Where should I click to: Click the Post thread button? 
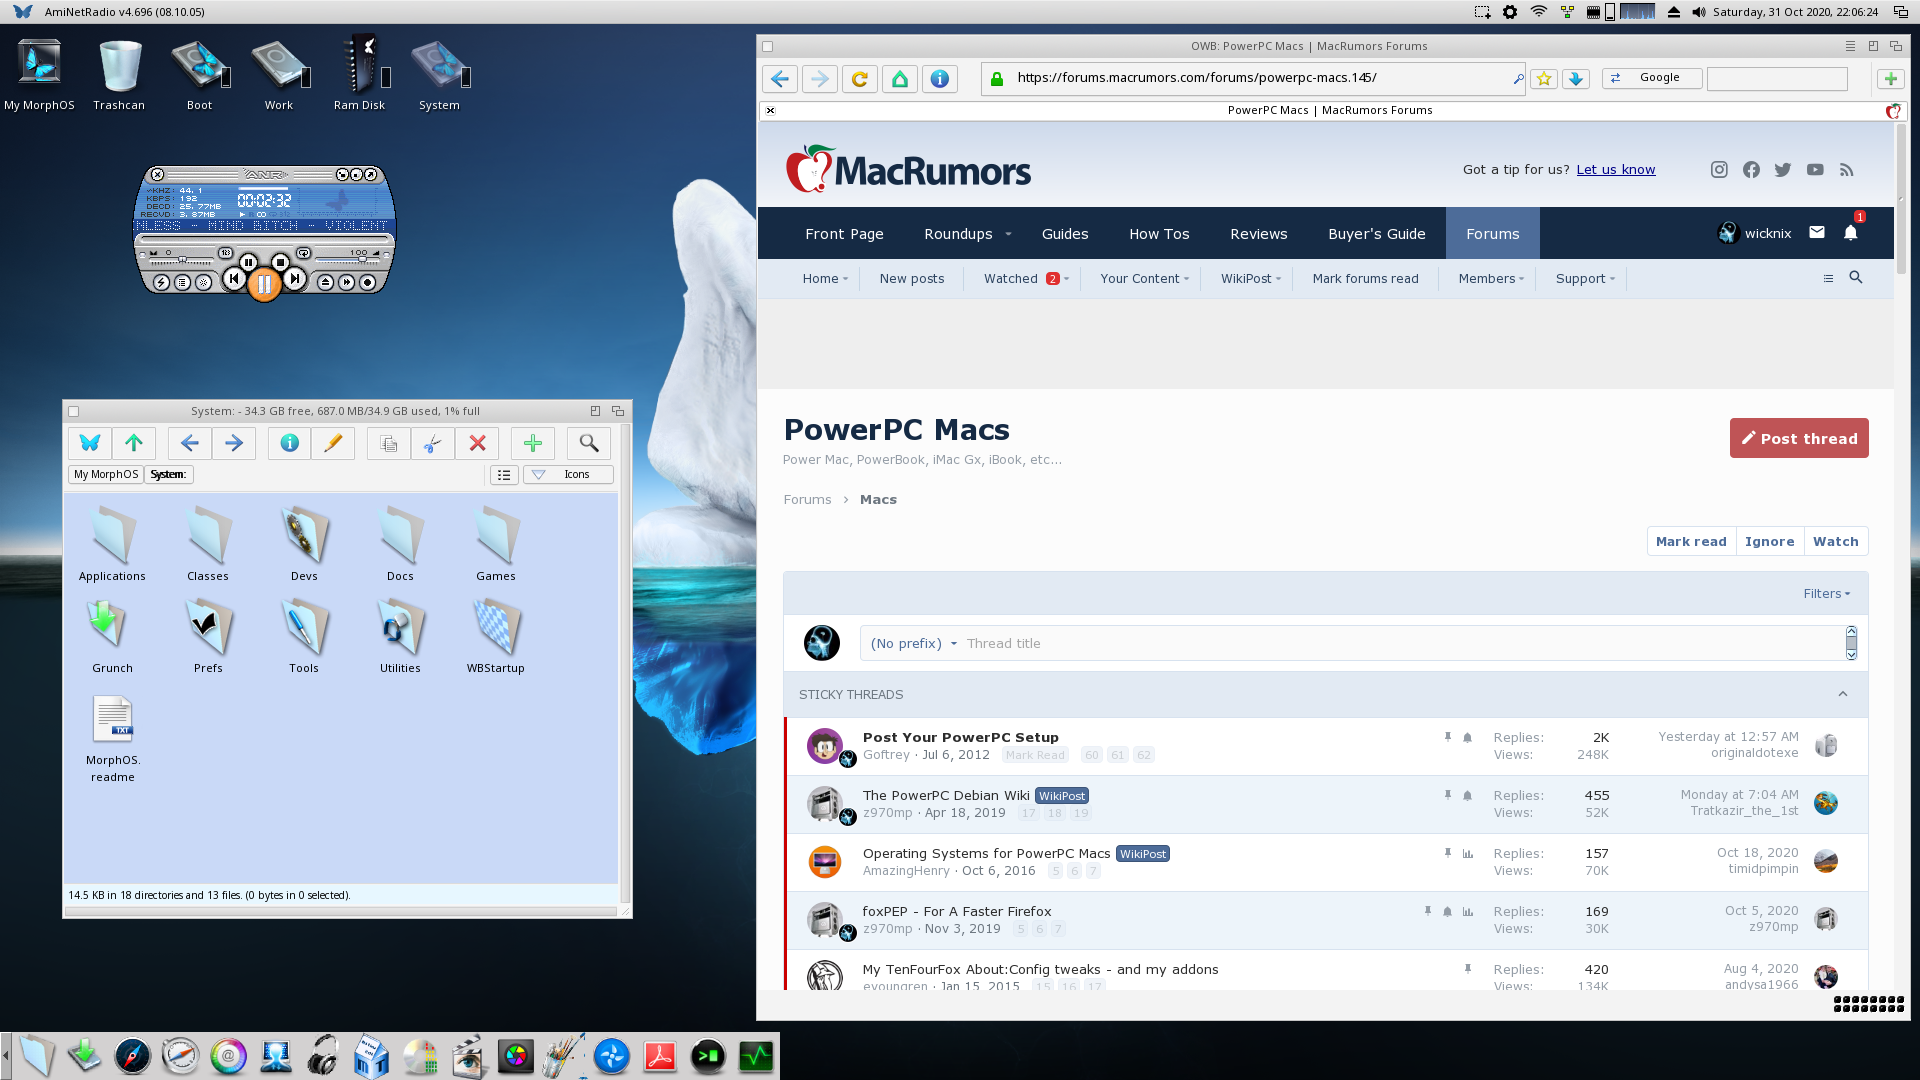coord(1798,438)
